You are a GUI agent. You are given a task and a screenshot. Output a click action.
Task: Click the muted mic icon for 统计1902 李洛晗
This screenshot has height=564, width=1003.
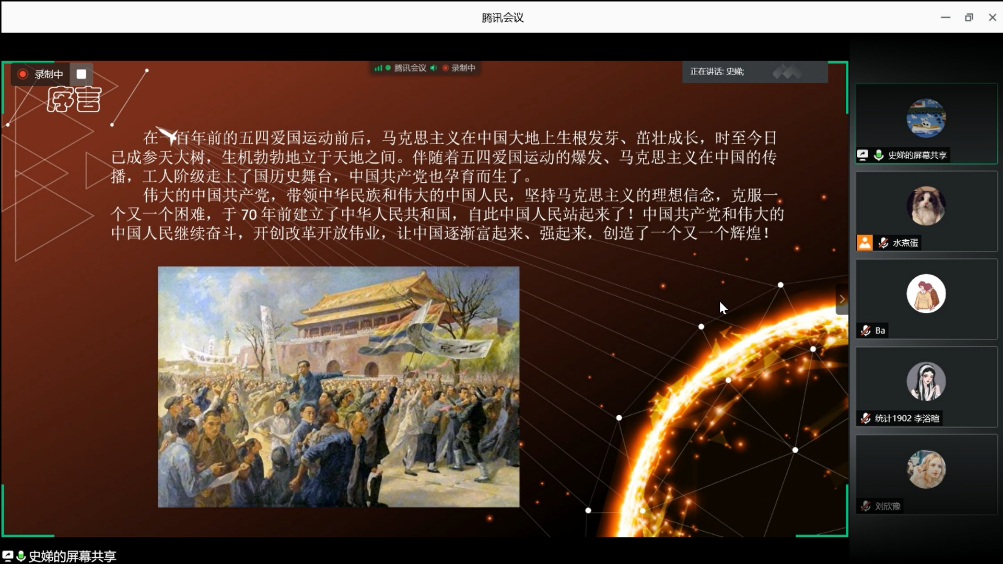[865, 419]
